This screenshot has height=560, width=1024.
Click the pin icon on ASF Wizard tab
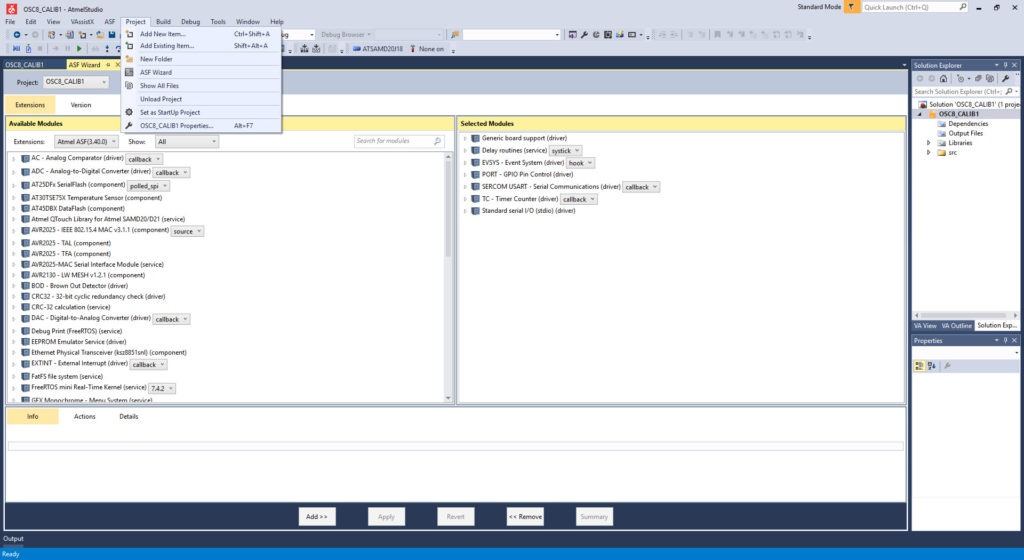coord(108,65)
